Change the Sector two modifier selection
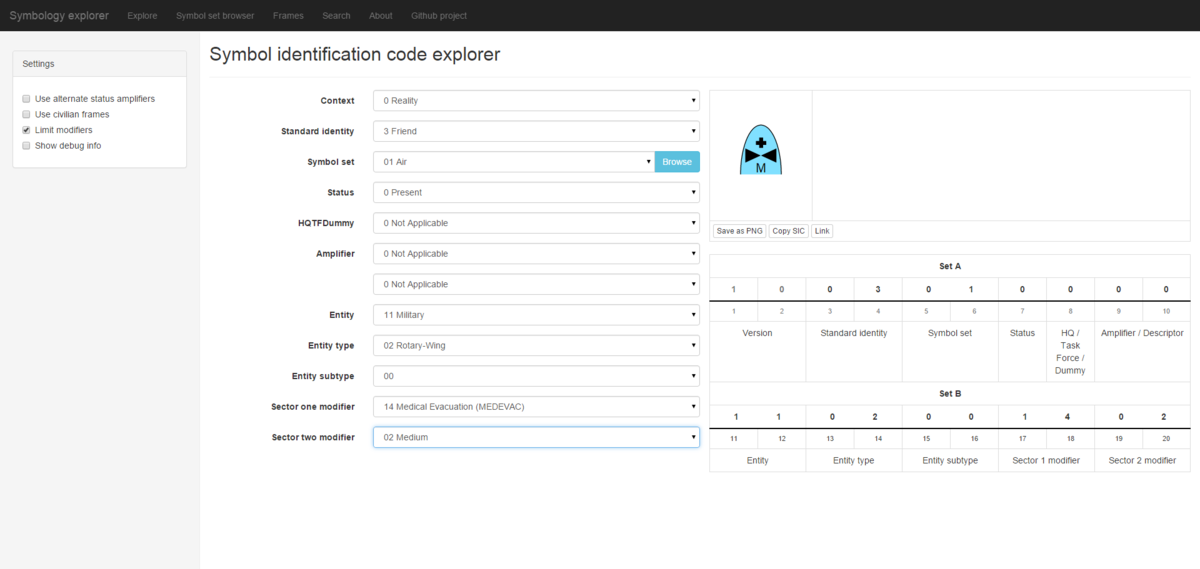 tap(536, 437)
